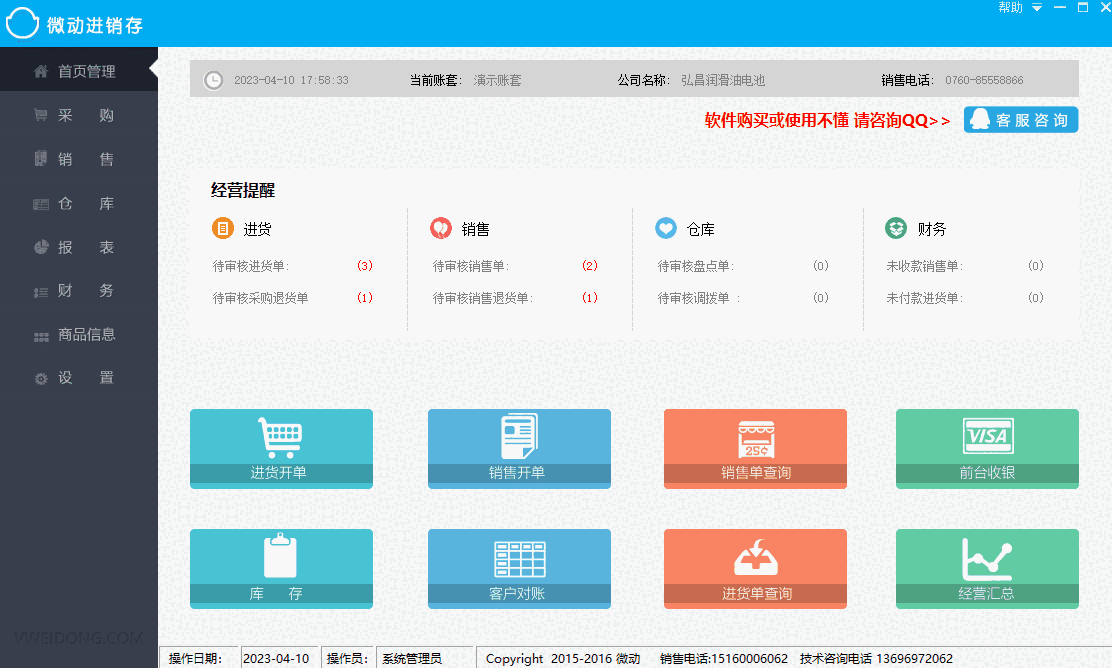This screenshot has width=1112, height=668.
Task: Open 库存 via the clipboard icon
Action: point(281,557)
